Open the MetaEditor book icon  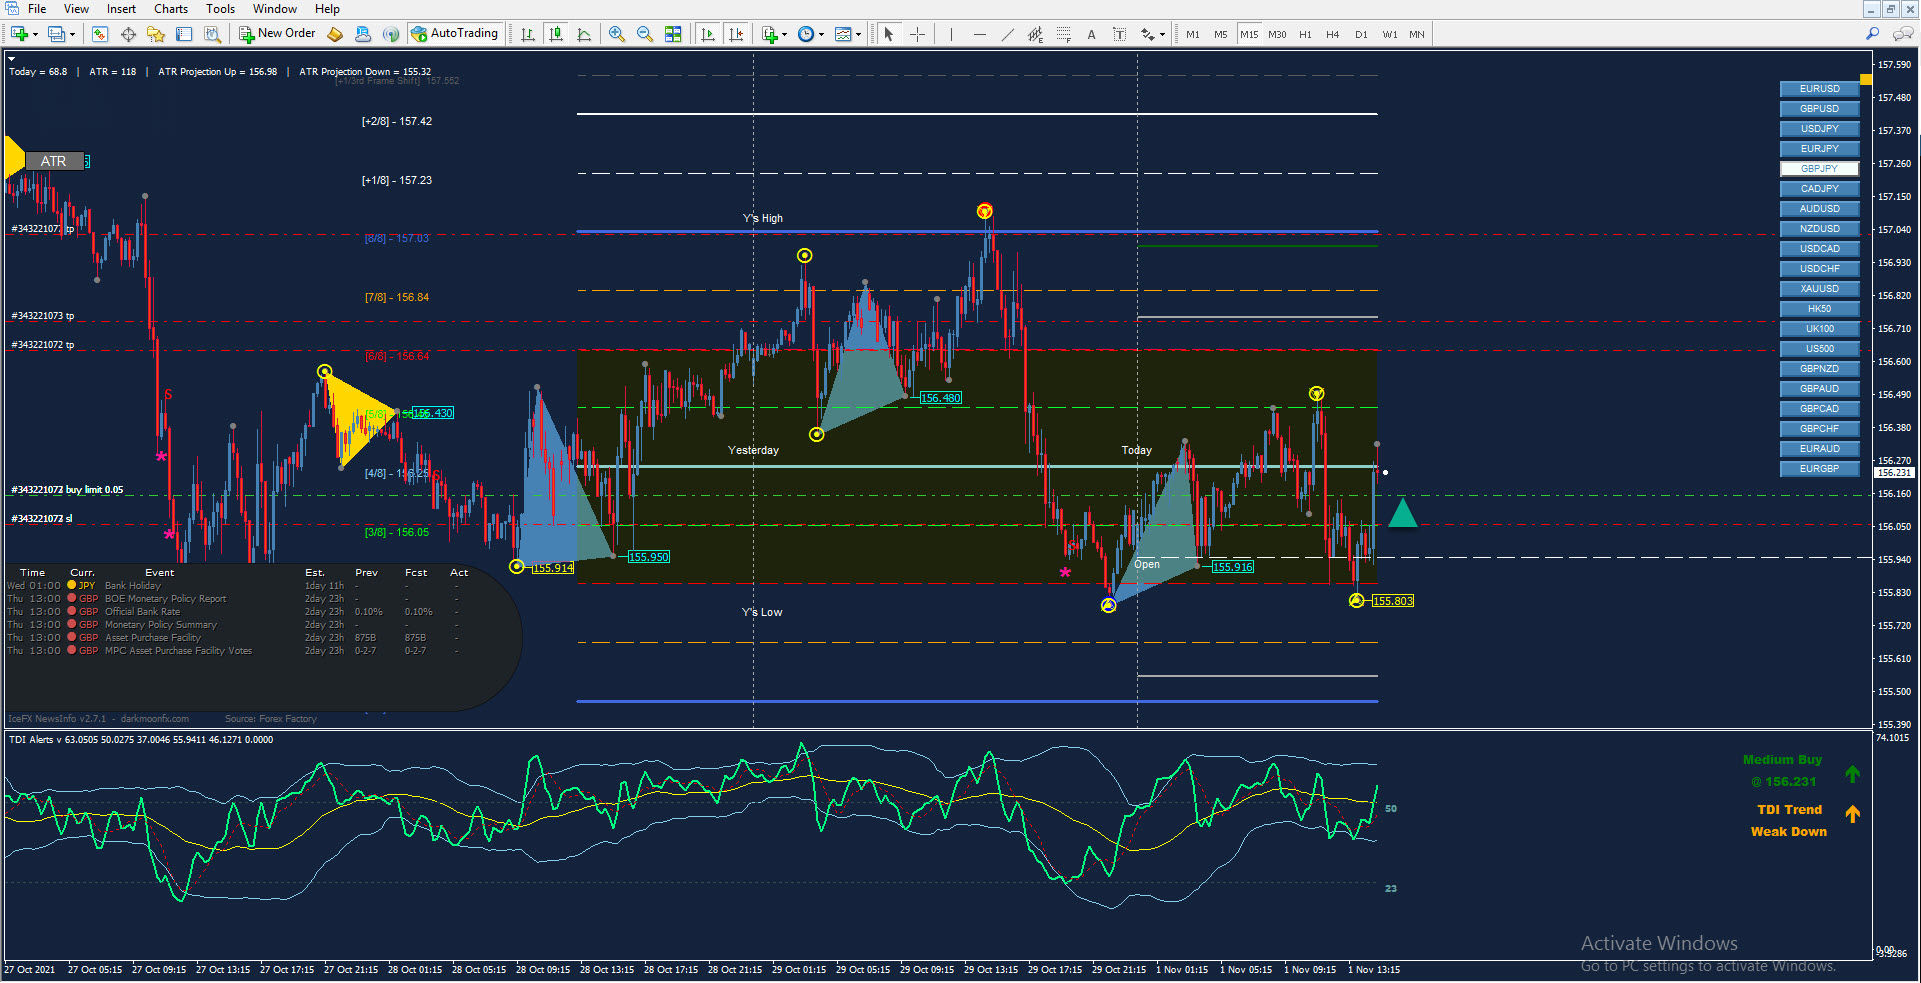pos(335,34)
